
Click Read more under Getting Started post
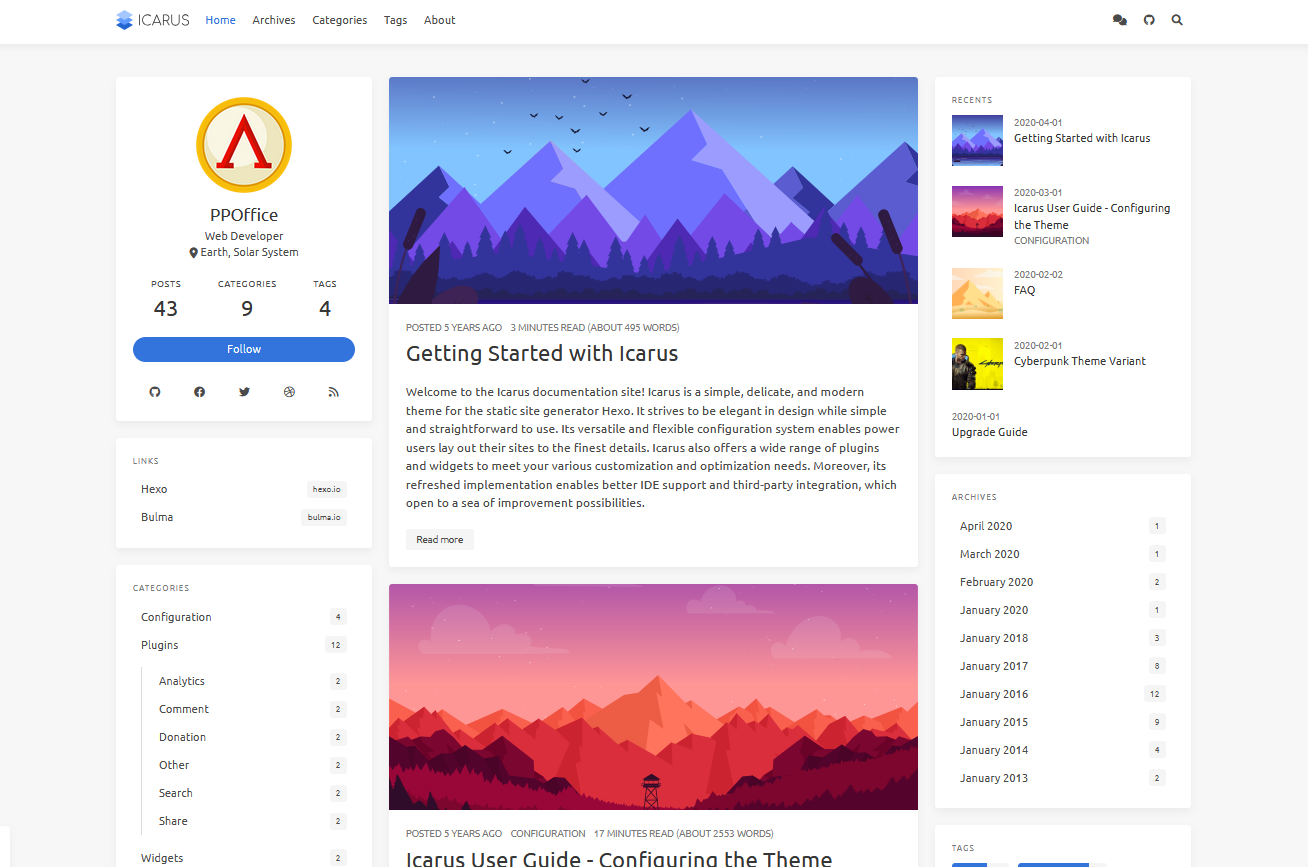click(439, 540)
